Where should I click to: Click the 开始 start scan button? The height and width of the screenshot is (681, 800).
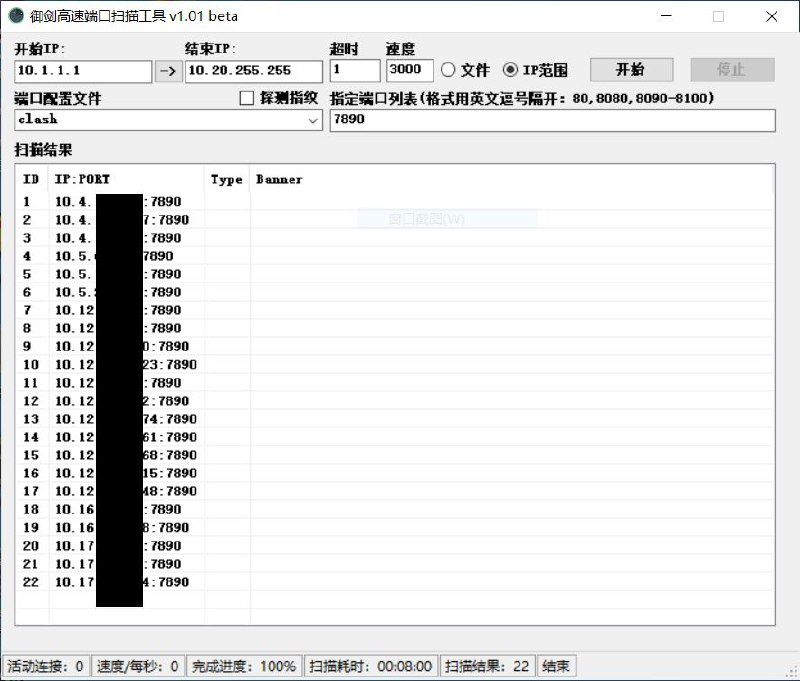coord(631,69)
